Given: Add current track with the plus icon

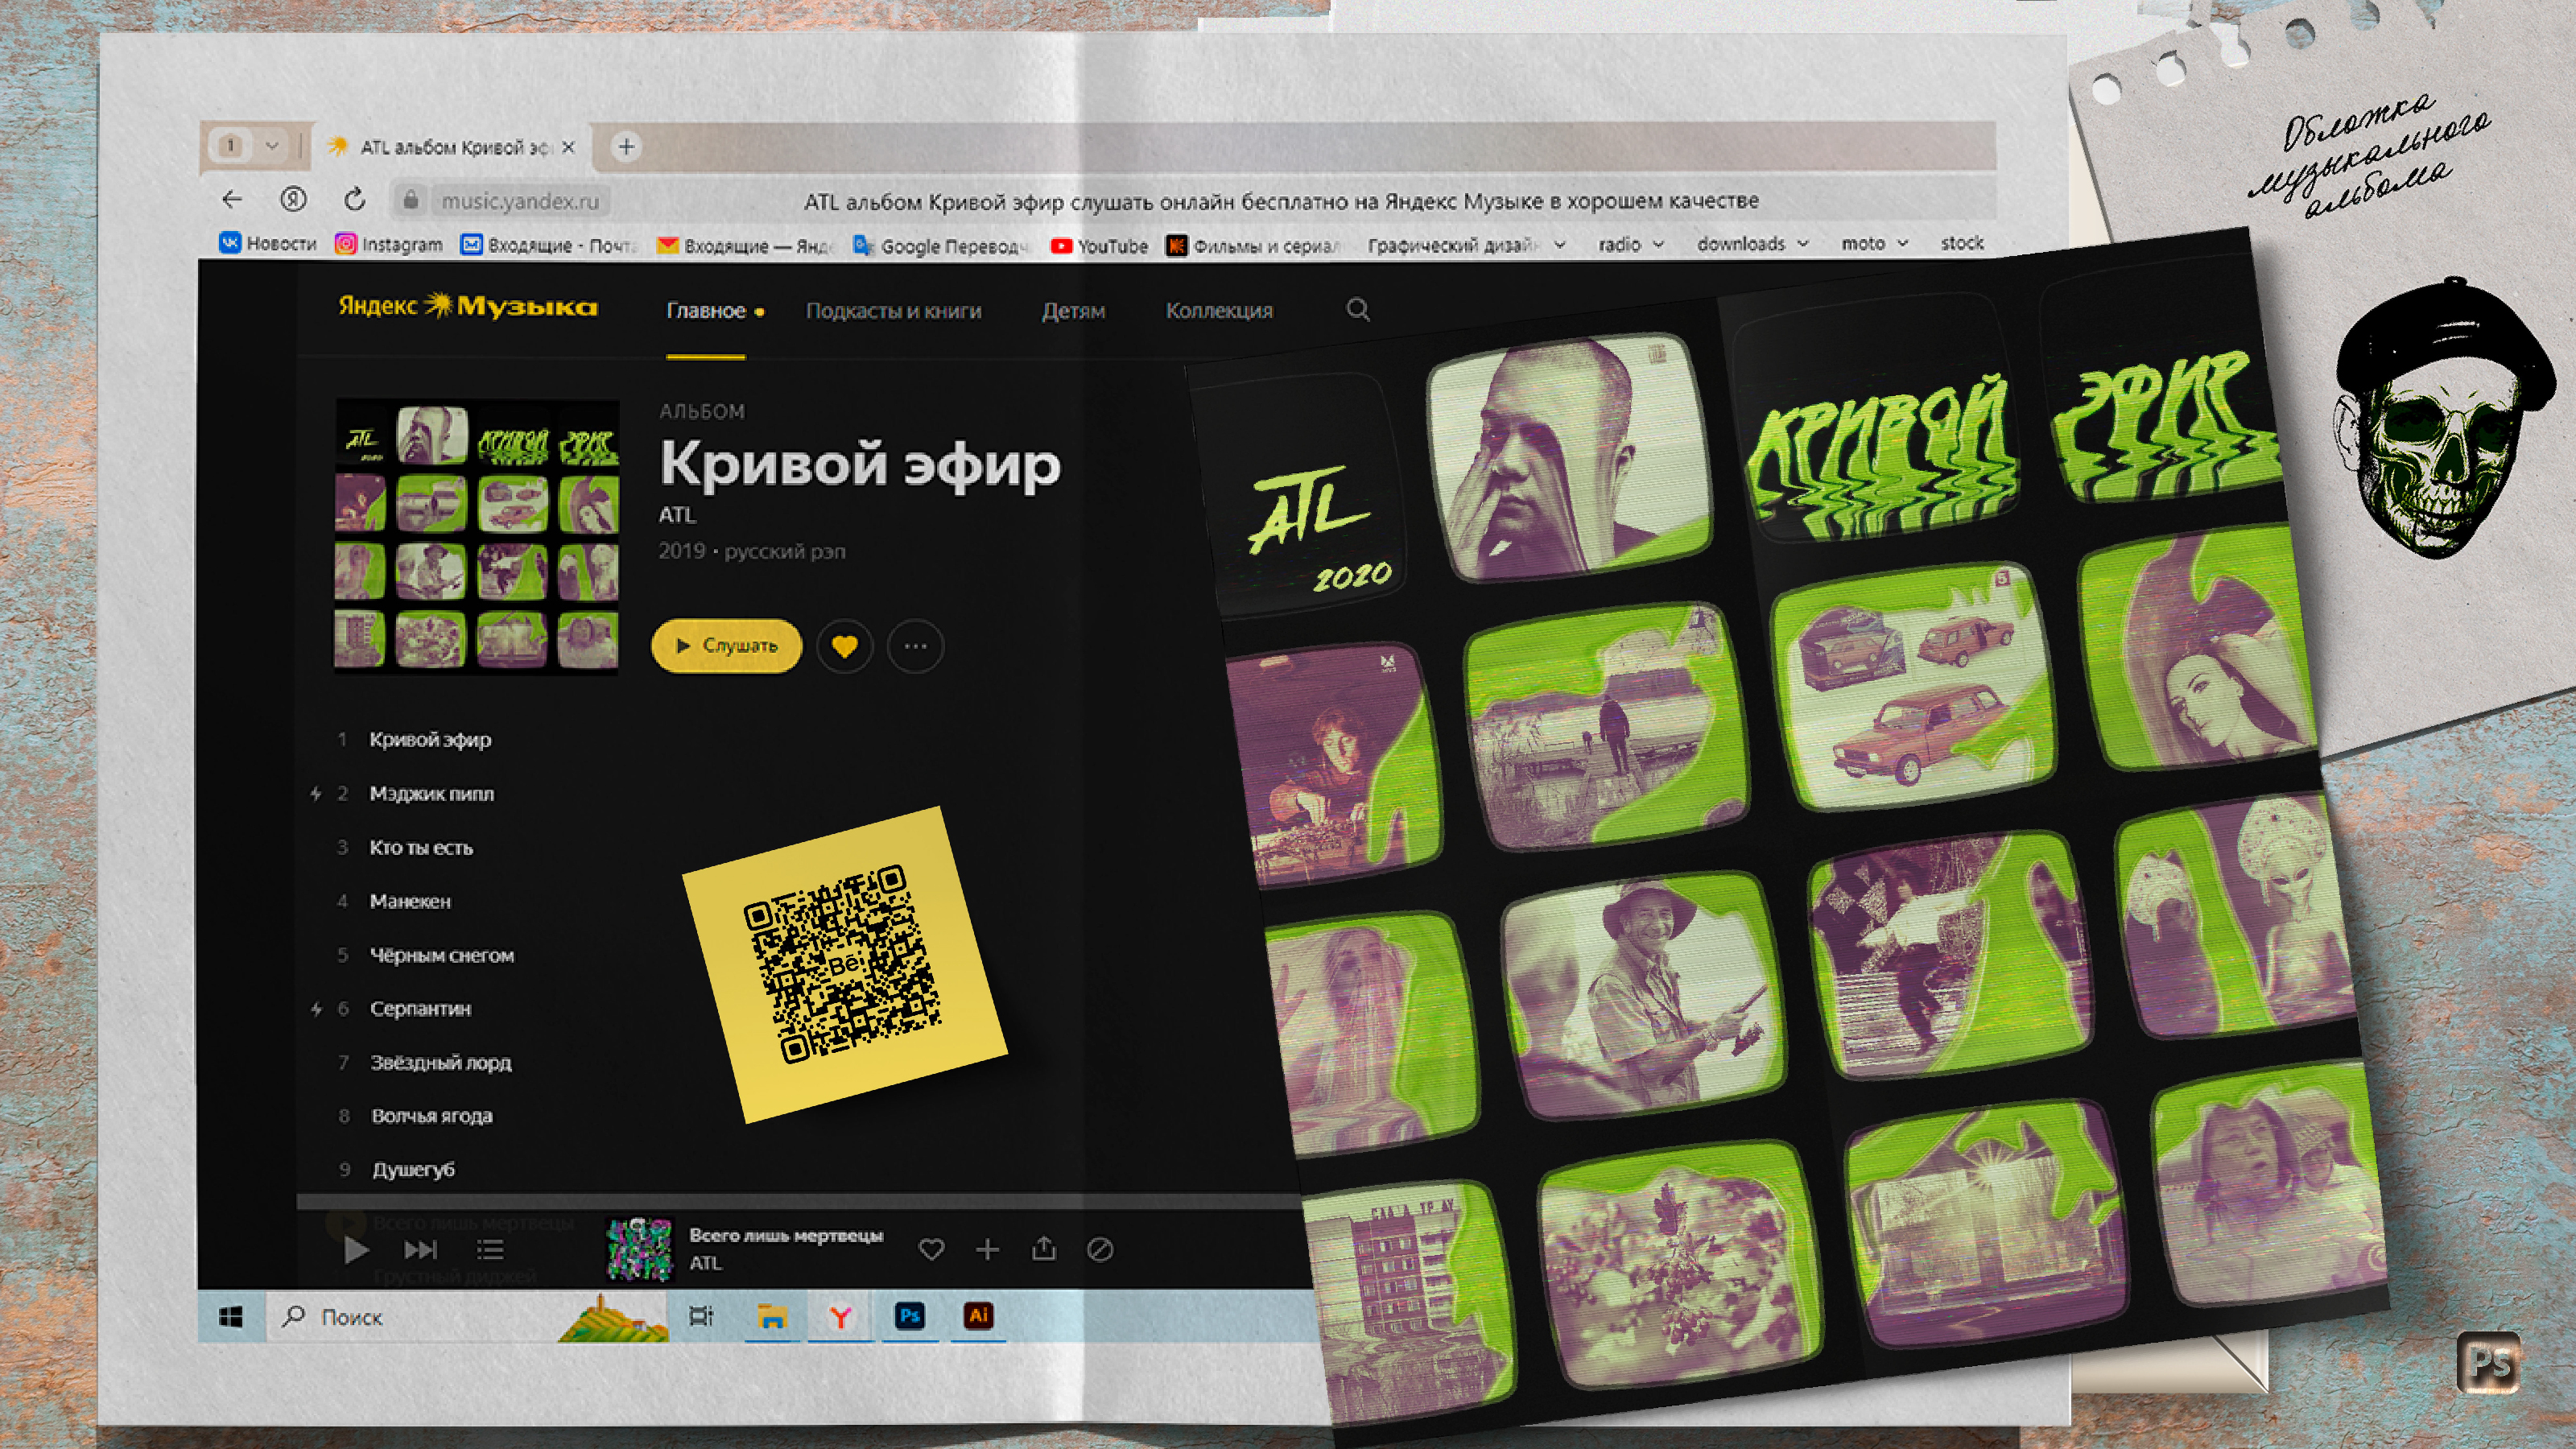Looking at the screenshot, I should (x=987, y=1249).
